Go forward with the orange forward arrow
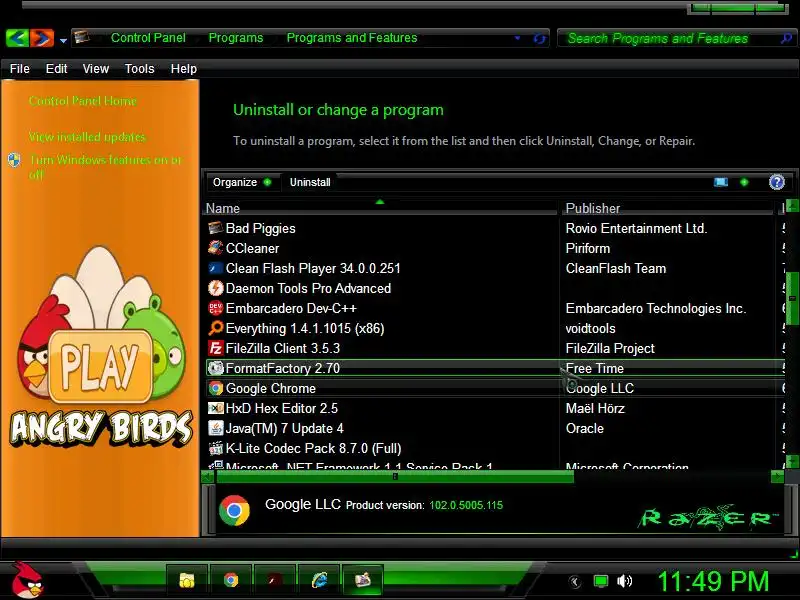 42,38
